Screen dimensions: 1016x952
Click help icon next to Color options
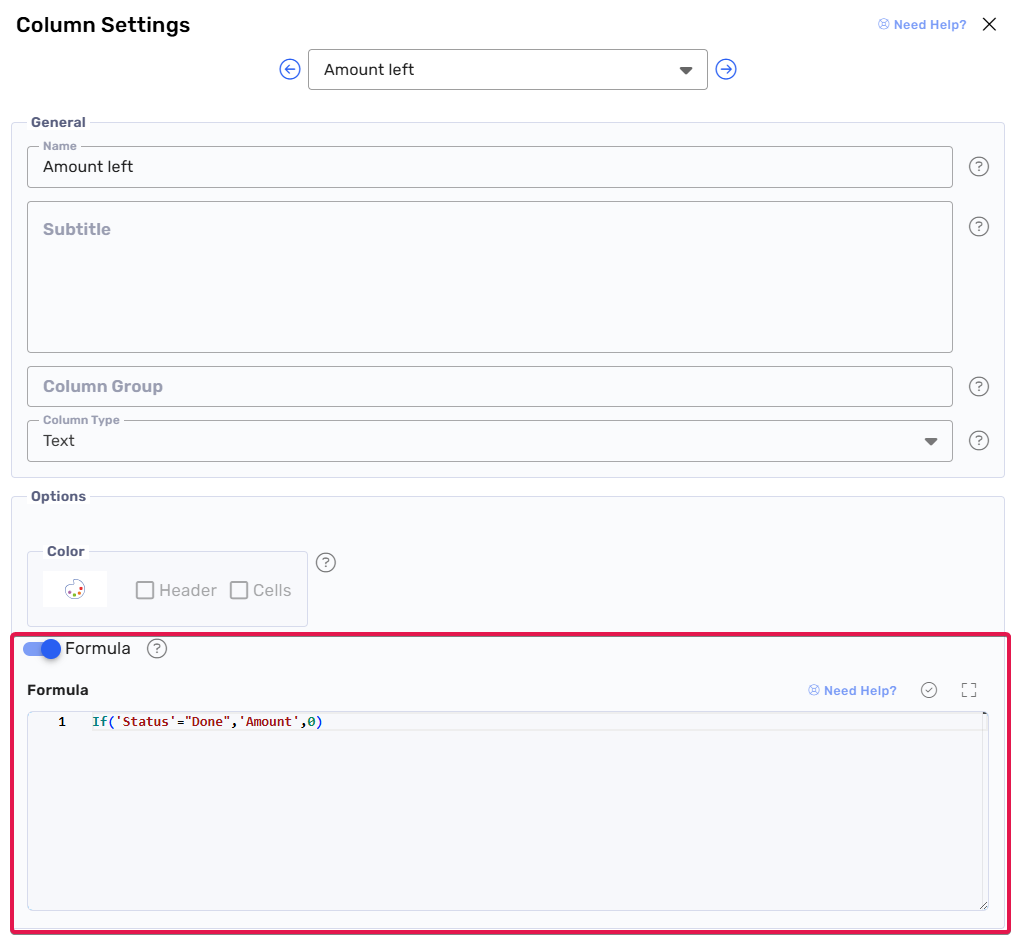pyautogui.click(x=326, y=562)
